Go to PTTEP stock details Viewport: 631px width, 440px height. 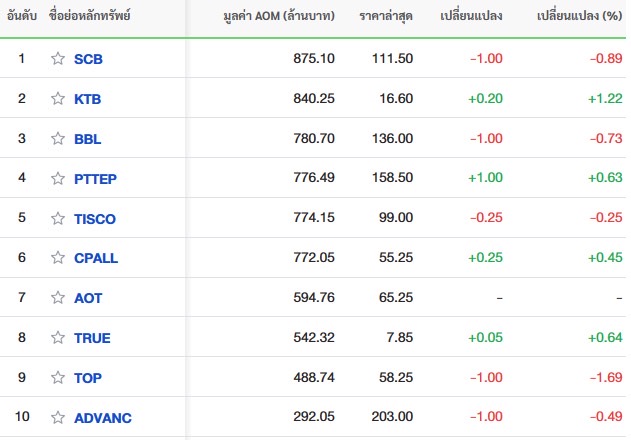point(95,179)
